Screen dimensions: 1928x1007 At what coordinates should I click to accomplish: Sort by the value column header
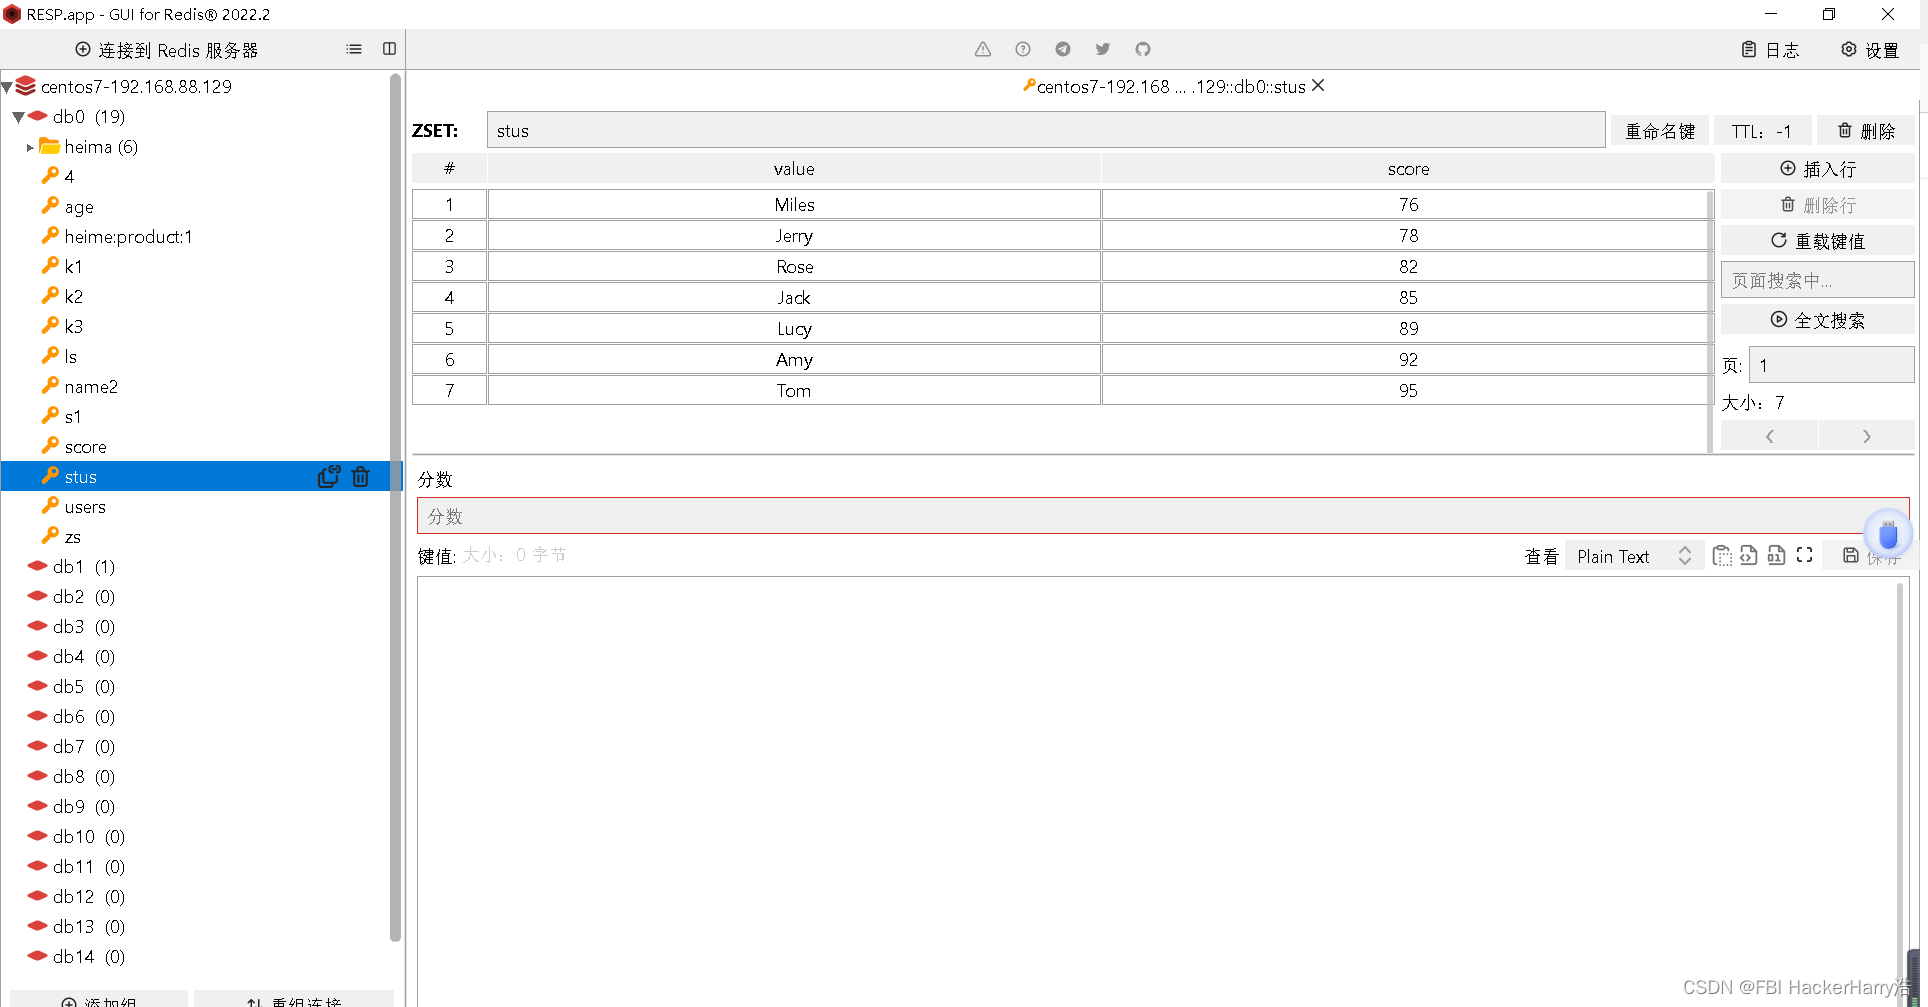point(794,169)
